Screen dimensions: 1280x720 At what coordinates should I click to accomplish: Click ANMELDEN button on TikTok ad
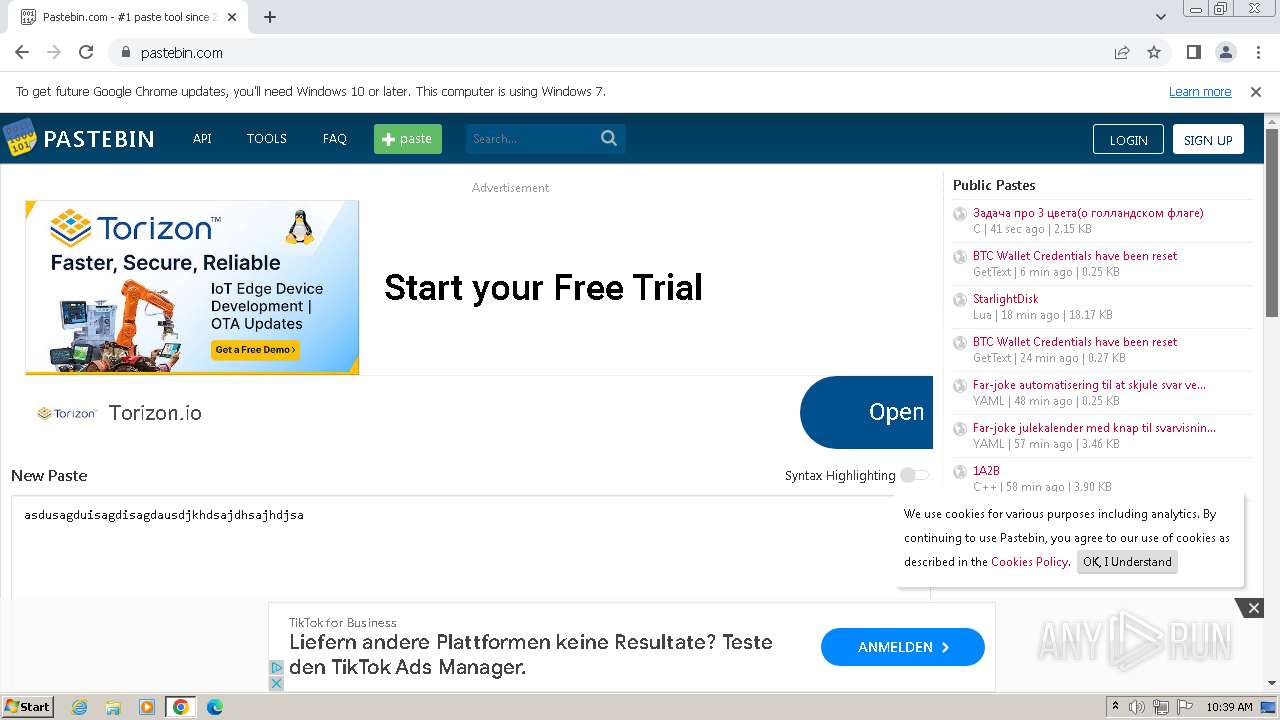coord(903,647)
